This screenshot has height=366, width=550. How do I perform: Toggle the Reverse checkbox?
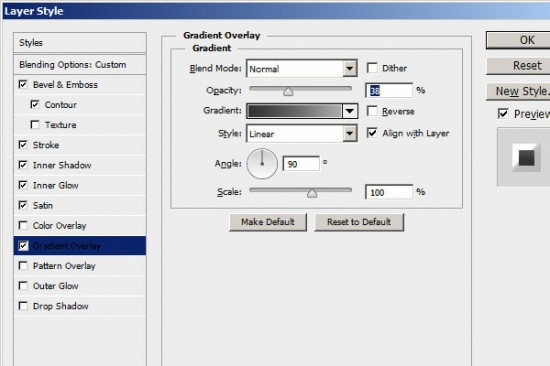[x=372, y=111]
